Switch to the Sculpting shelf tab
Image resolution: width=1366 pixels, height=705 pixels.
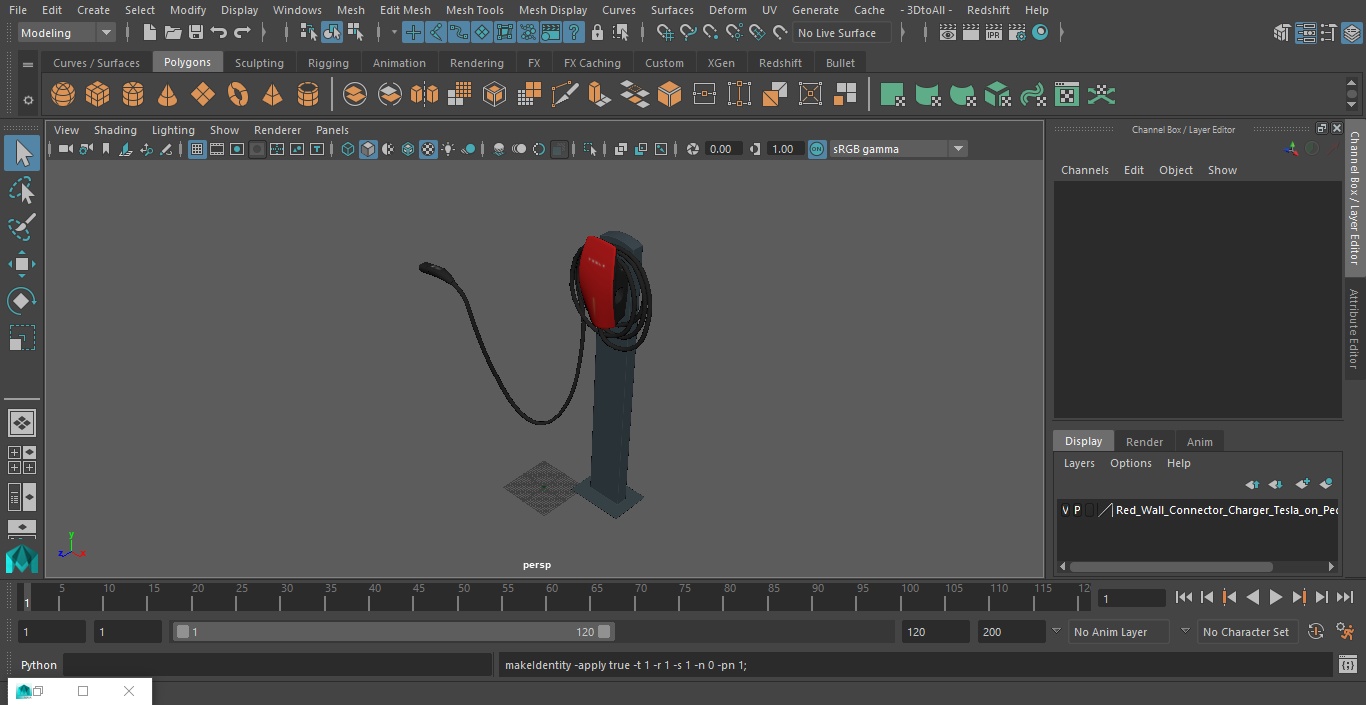pyautogui.click(x=259, y=63)
